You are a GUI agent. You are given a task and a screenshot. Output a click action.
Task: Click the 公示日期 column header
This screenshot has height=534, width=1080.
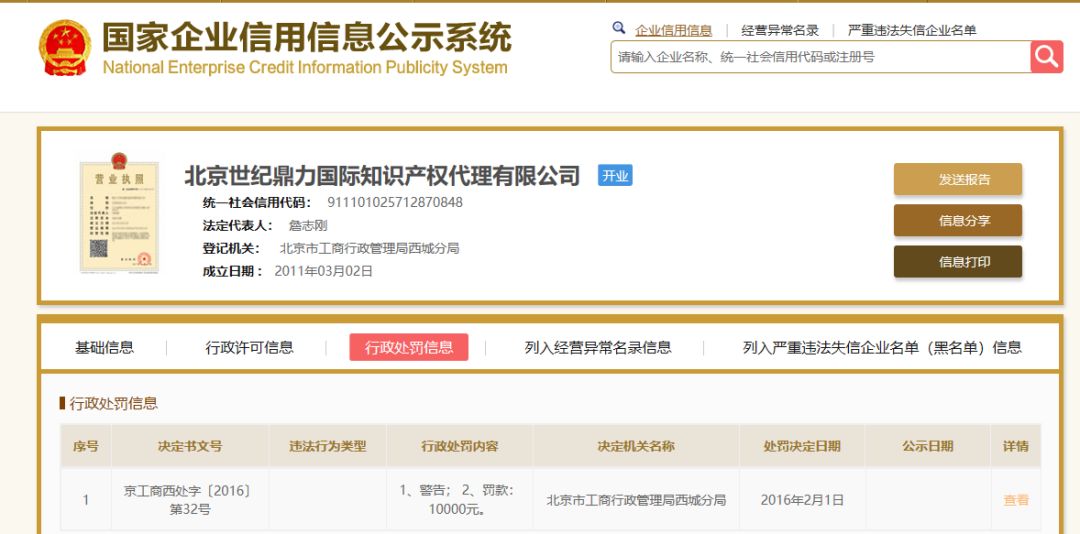(928, 446)
